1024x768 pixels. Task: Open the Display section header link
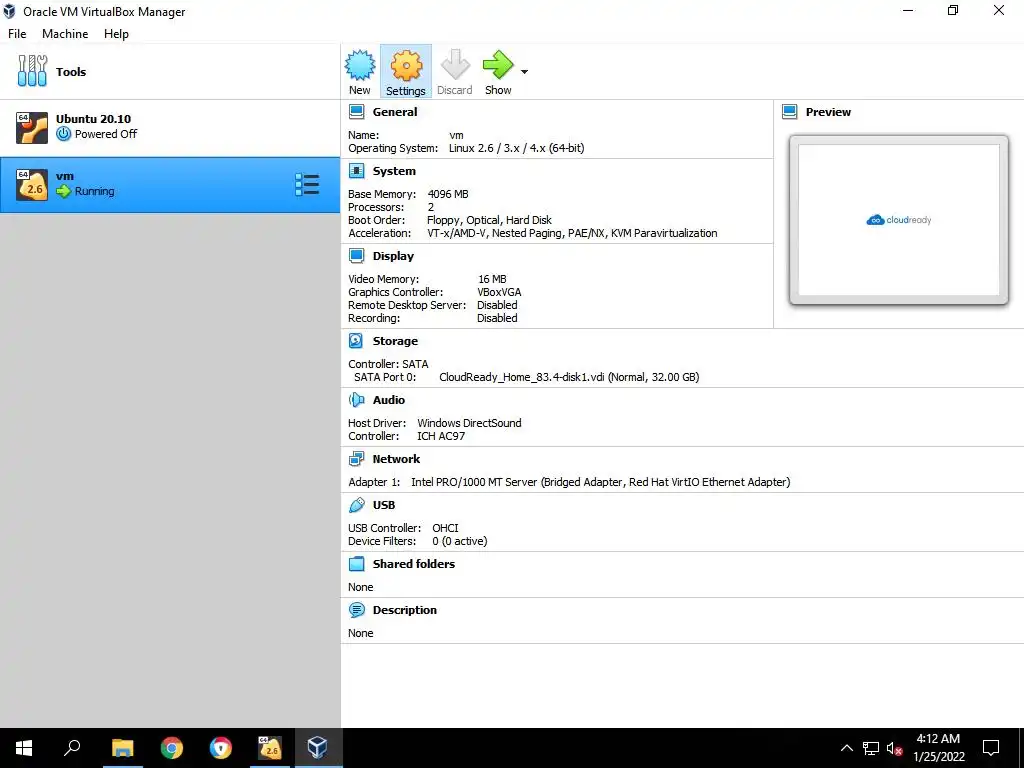pyautogui.click(x=393, y=256)
